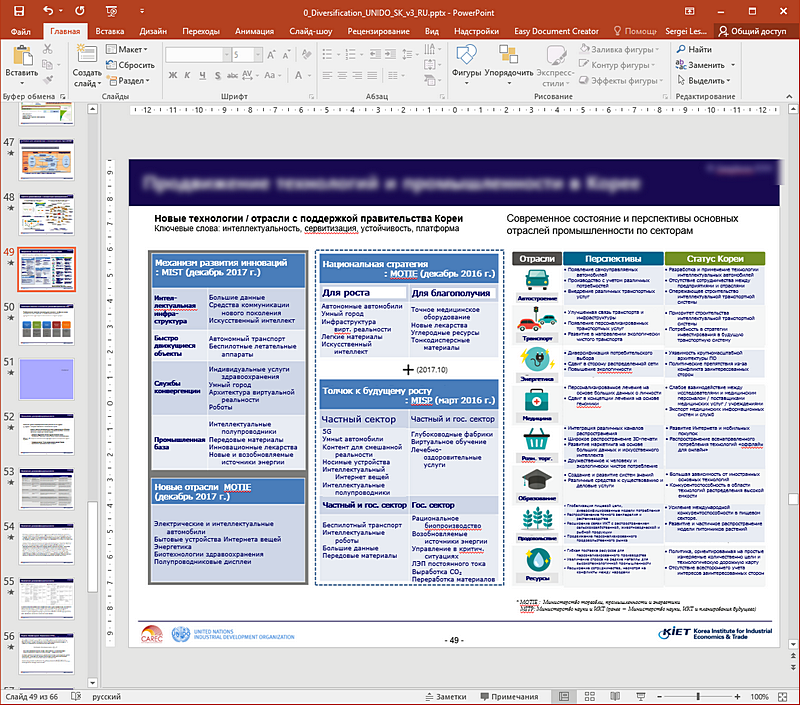800x705 pixels.
Task: Start the slideshow from status bar icon
Action: coord(641,697)
